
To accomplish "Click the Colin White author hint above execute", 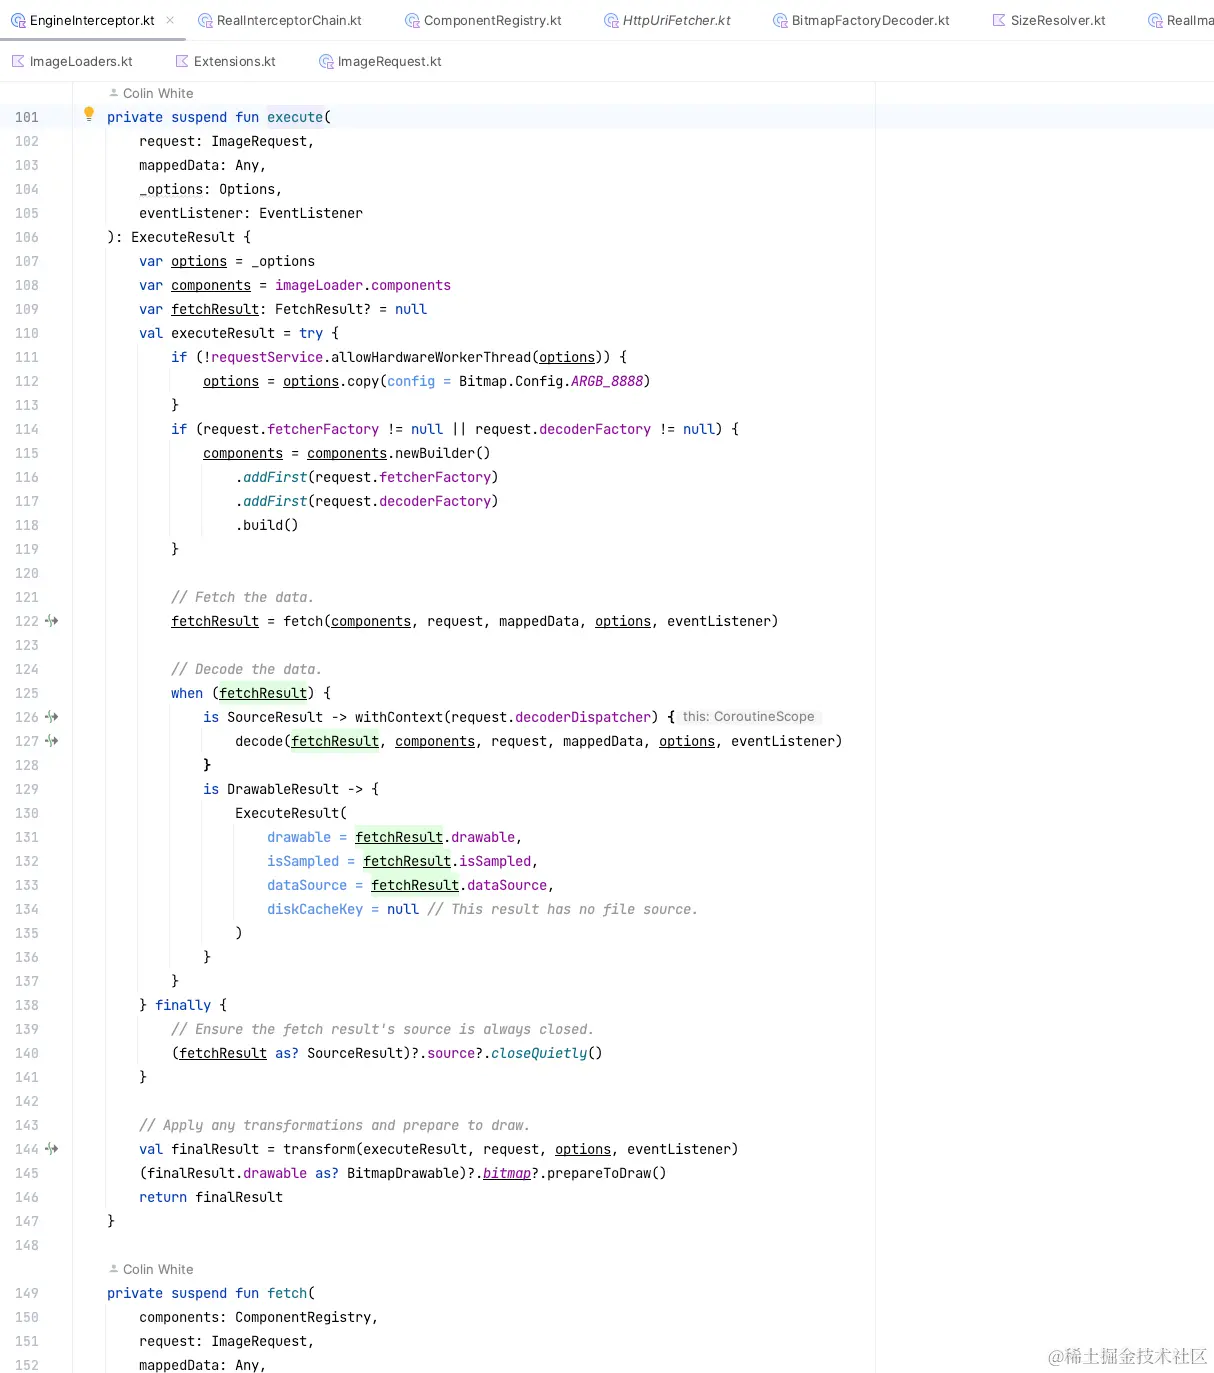I will point(151,93).
